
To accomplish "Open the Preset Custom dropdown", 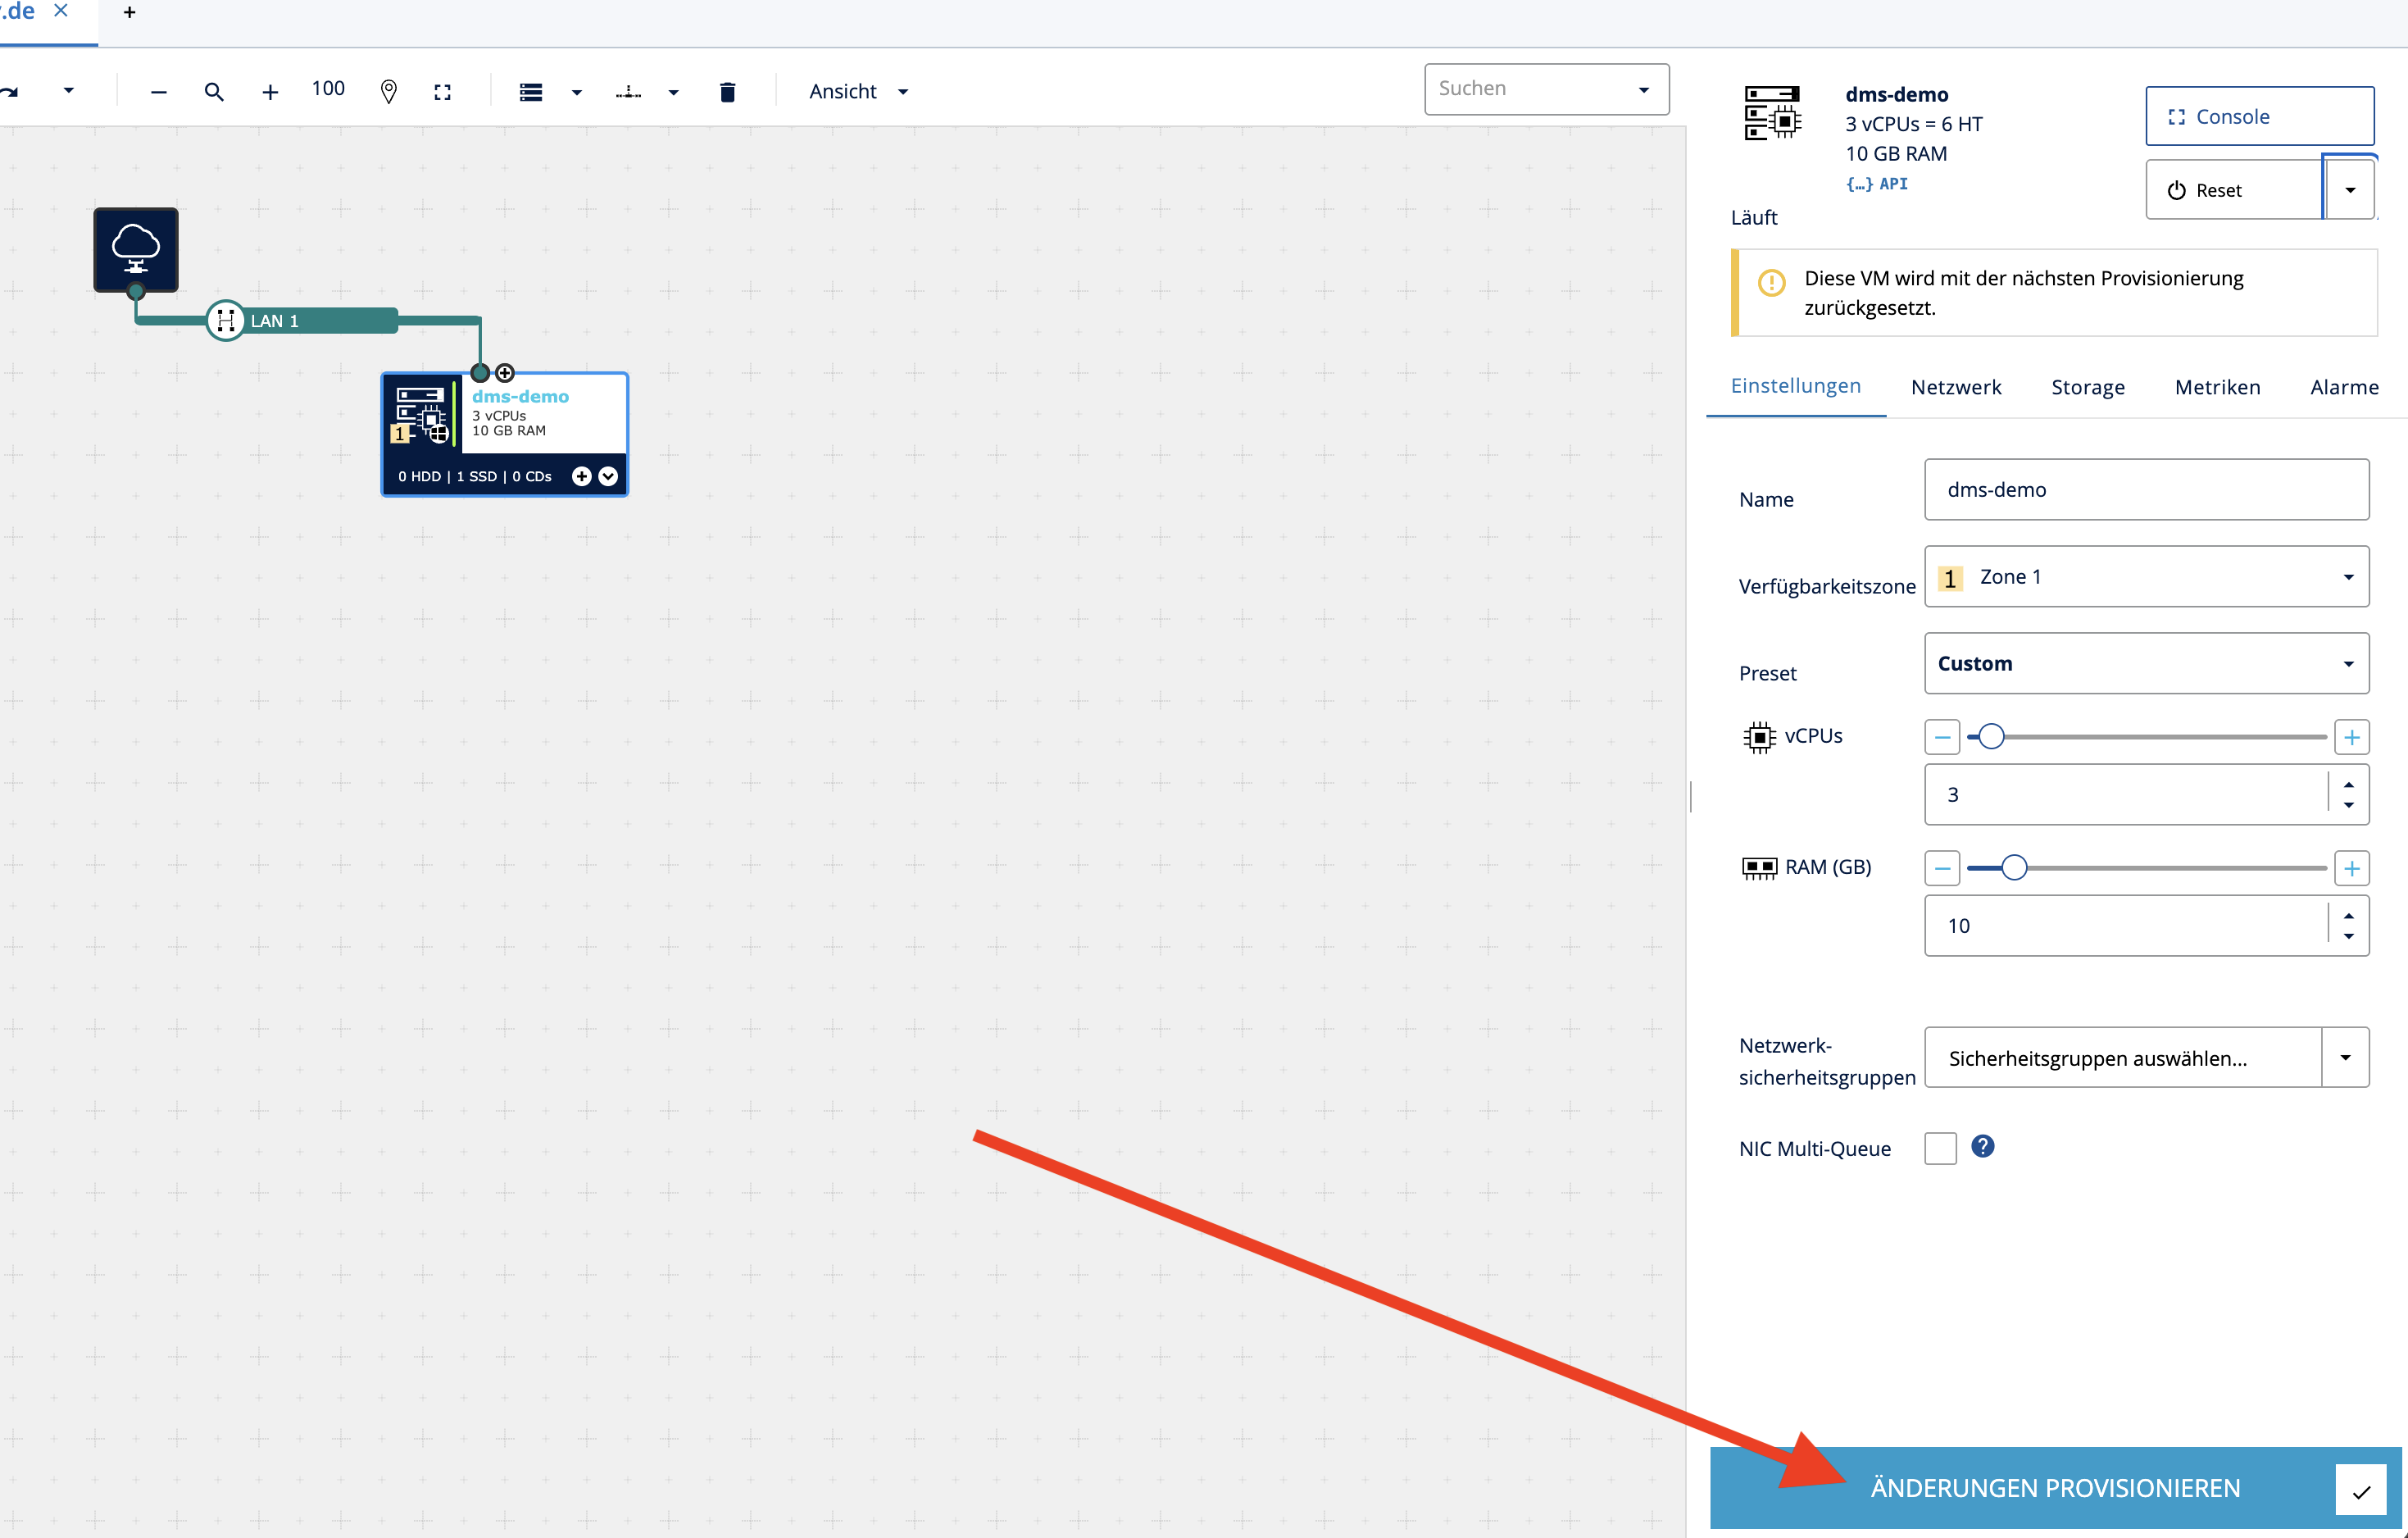I will (2146, 664).
